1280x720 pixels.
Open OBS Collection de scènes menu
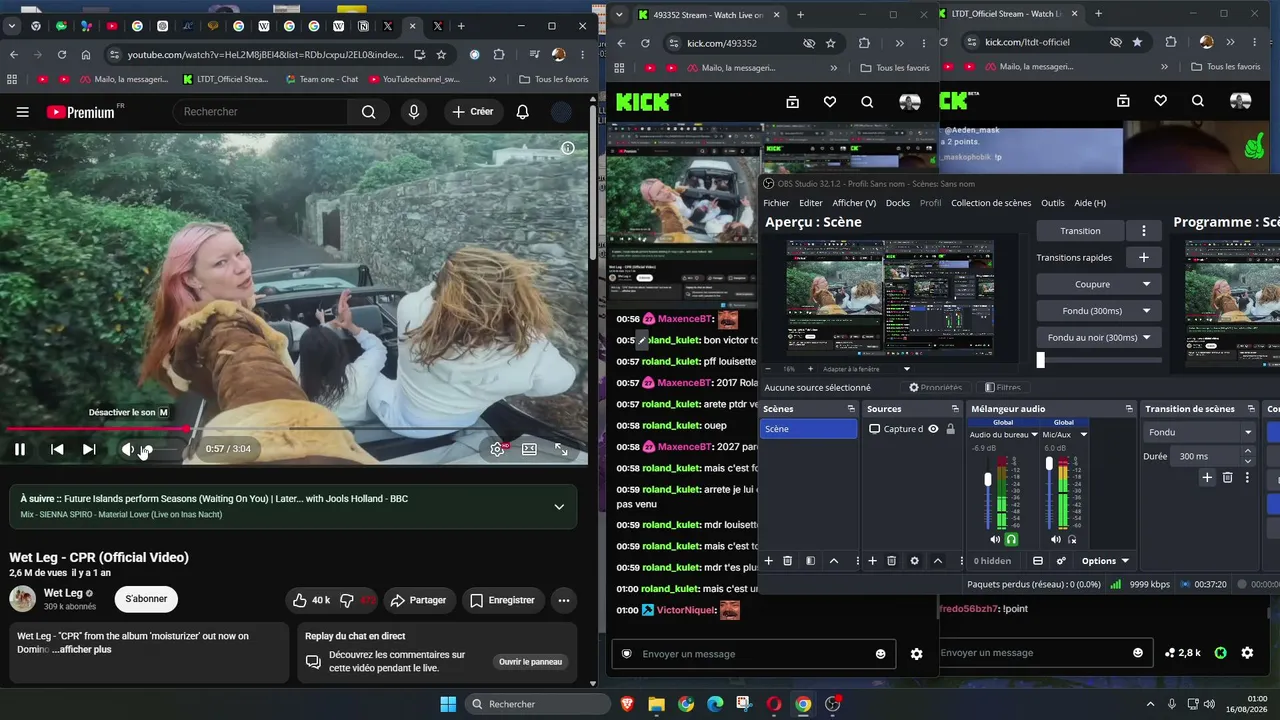point(991,203)
